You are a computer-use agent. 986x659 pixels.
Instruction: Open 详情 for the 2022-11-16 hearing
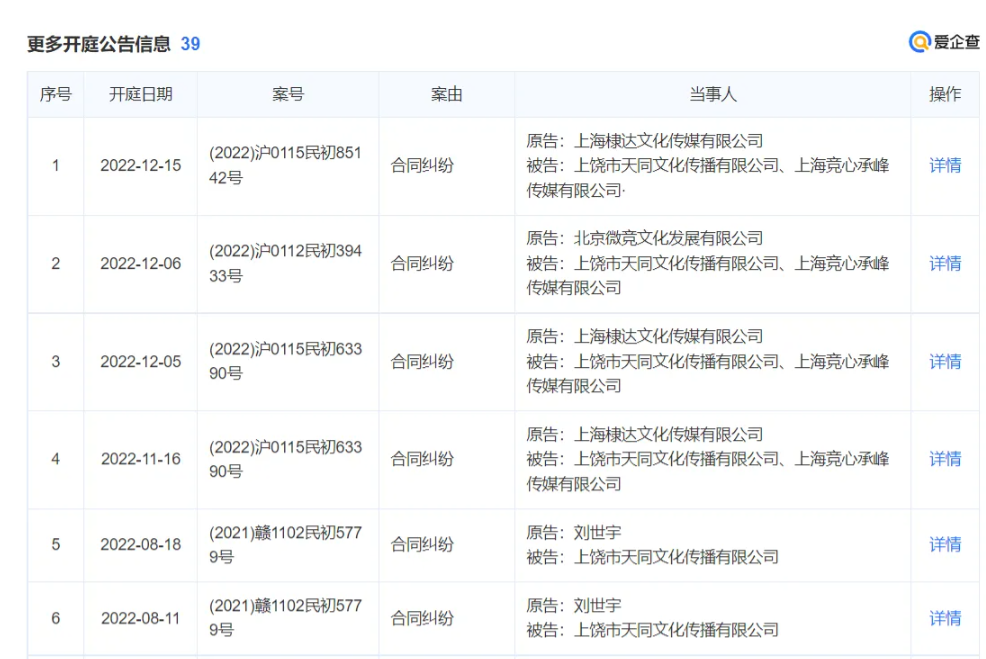944,459
